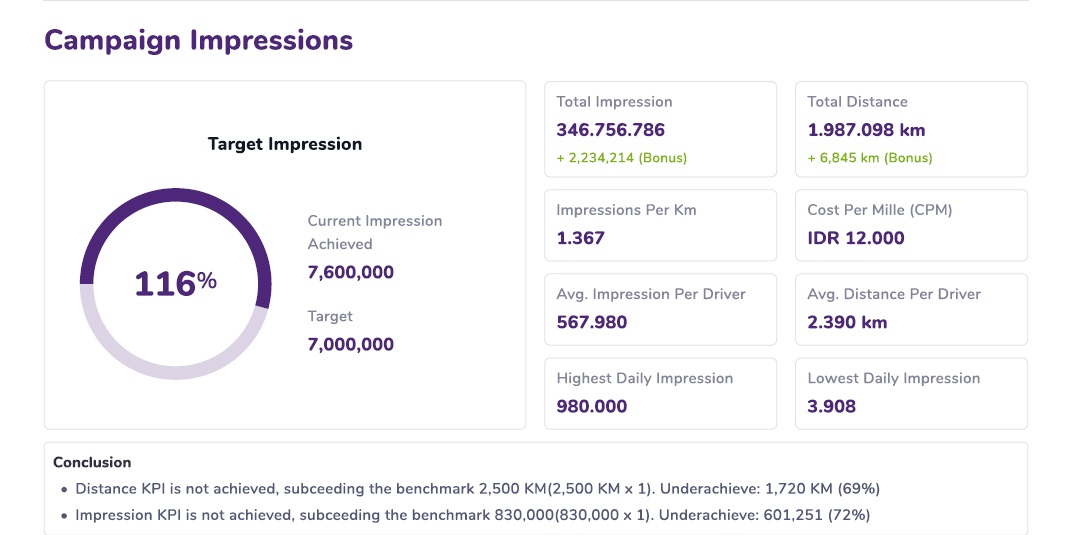Click the Current Impression Achieved value 7,600,000
This screenshot has height=535, width=1071.
pyautogui.click(x=350, y=272)
